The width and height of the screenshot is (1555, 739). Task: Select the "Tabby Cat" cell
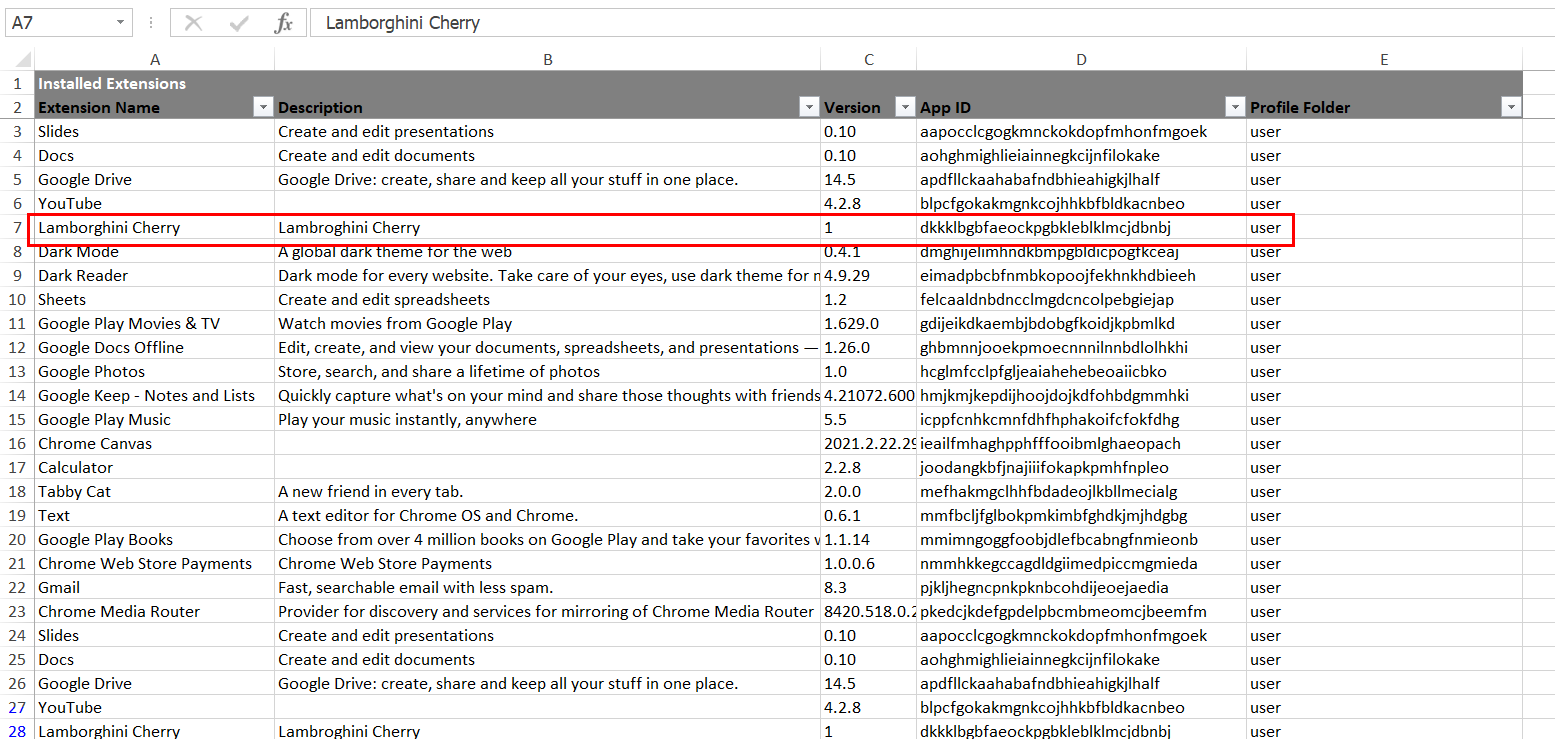[x=155, y=491]
